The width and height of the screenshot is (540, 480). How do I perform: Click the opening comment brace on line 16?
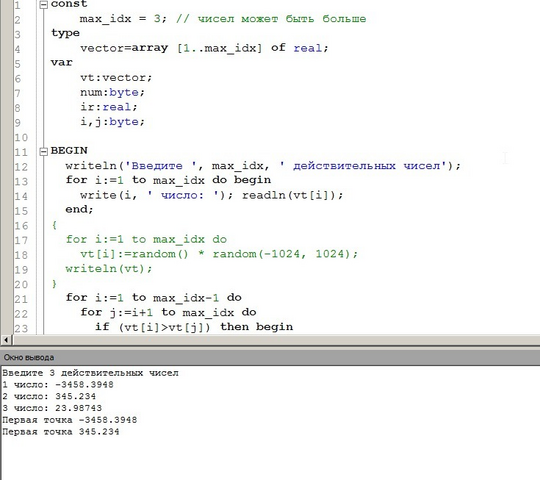pos(54,225)
